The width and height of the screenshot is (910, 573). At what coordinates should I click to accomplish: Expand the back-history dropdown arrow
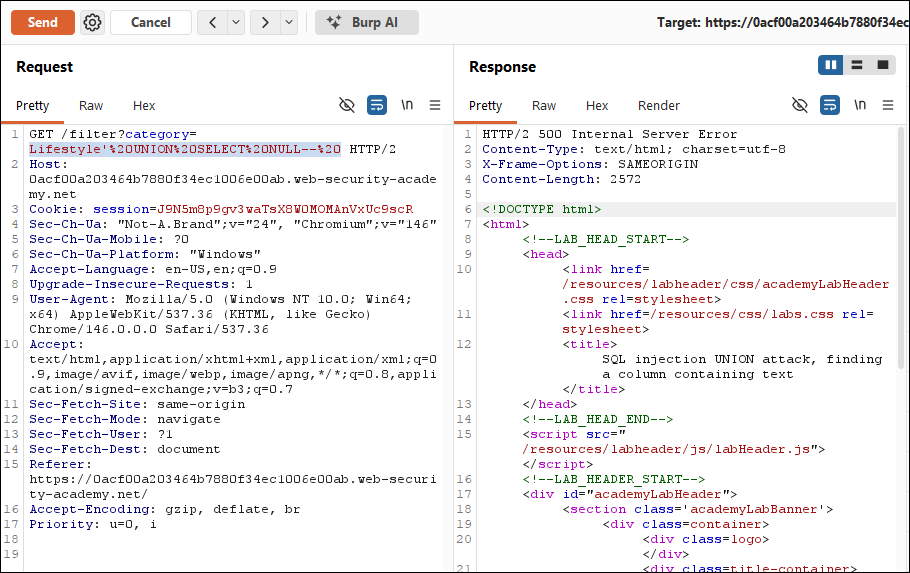236,23
